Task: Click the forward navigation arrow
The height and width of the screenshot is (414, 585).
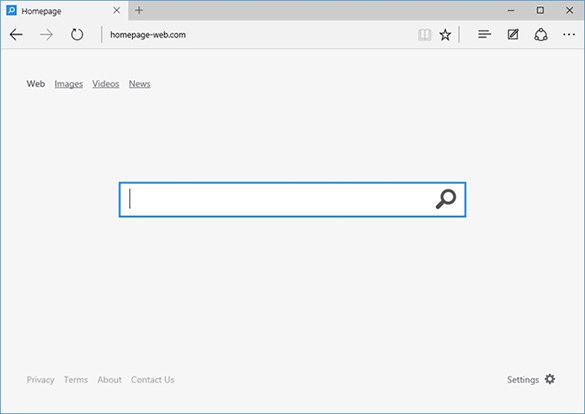Action: click(46, 35)
